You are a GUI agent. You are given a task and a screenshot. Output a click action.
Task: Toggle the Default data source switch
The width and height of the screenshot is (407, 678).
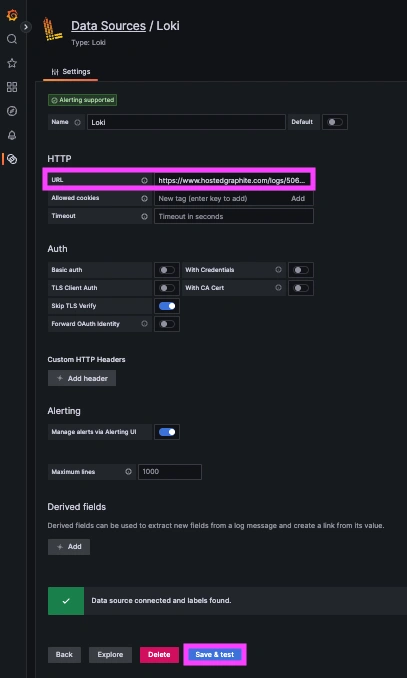[x=335, y=122]
